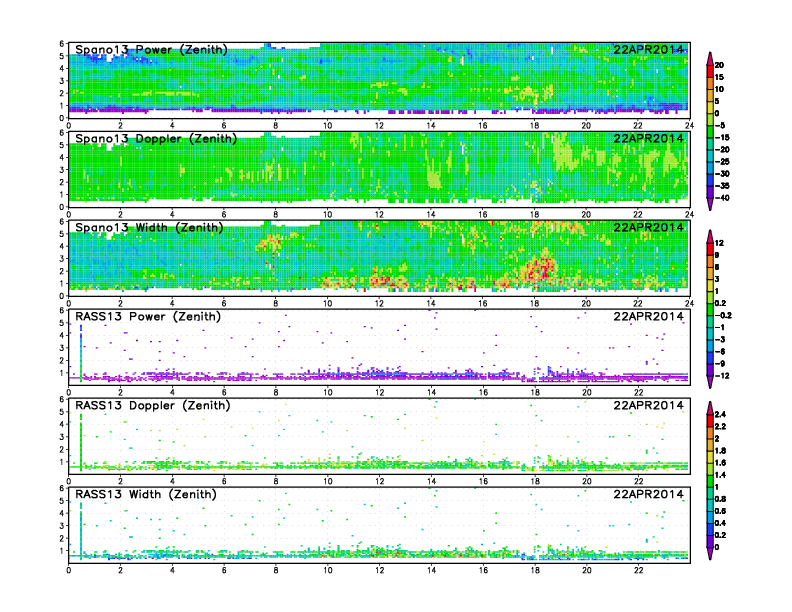Click the "-9" label on the middle colorbar
The height and width of the screenshot is (612, 792).
[720, 364]
